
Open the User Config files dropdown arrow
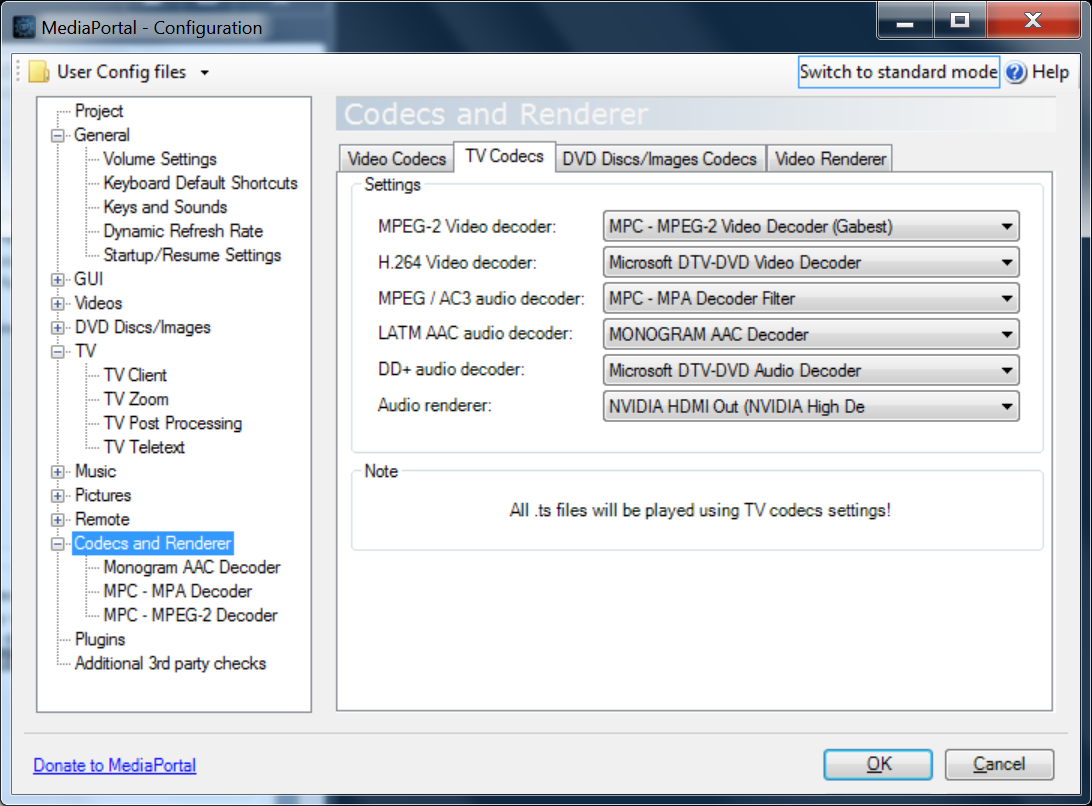tap(205, 72)
